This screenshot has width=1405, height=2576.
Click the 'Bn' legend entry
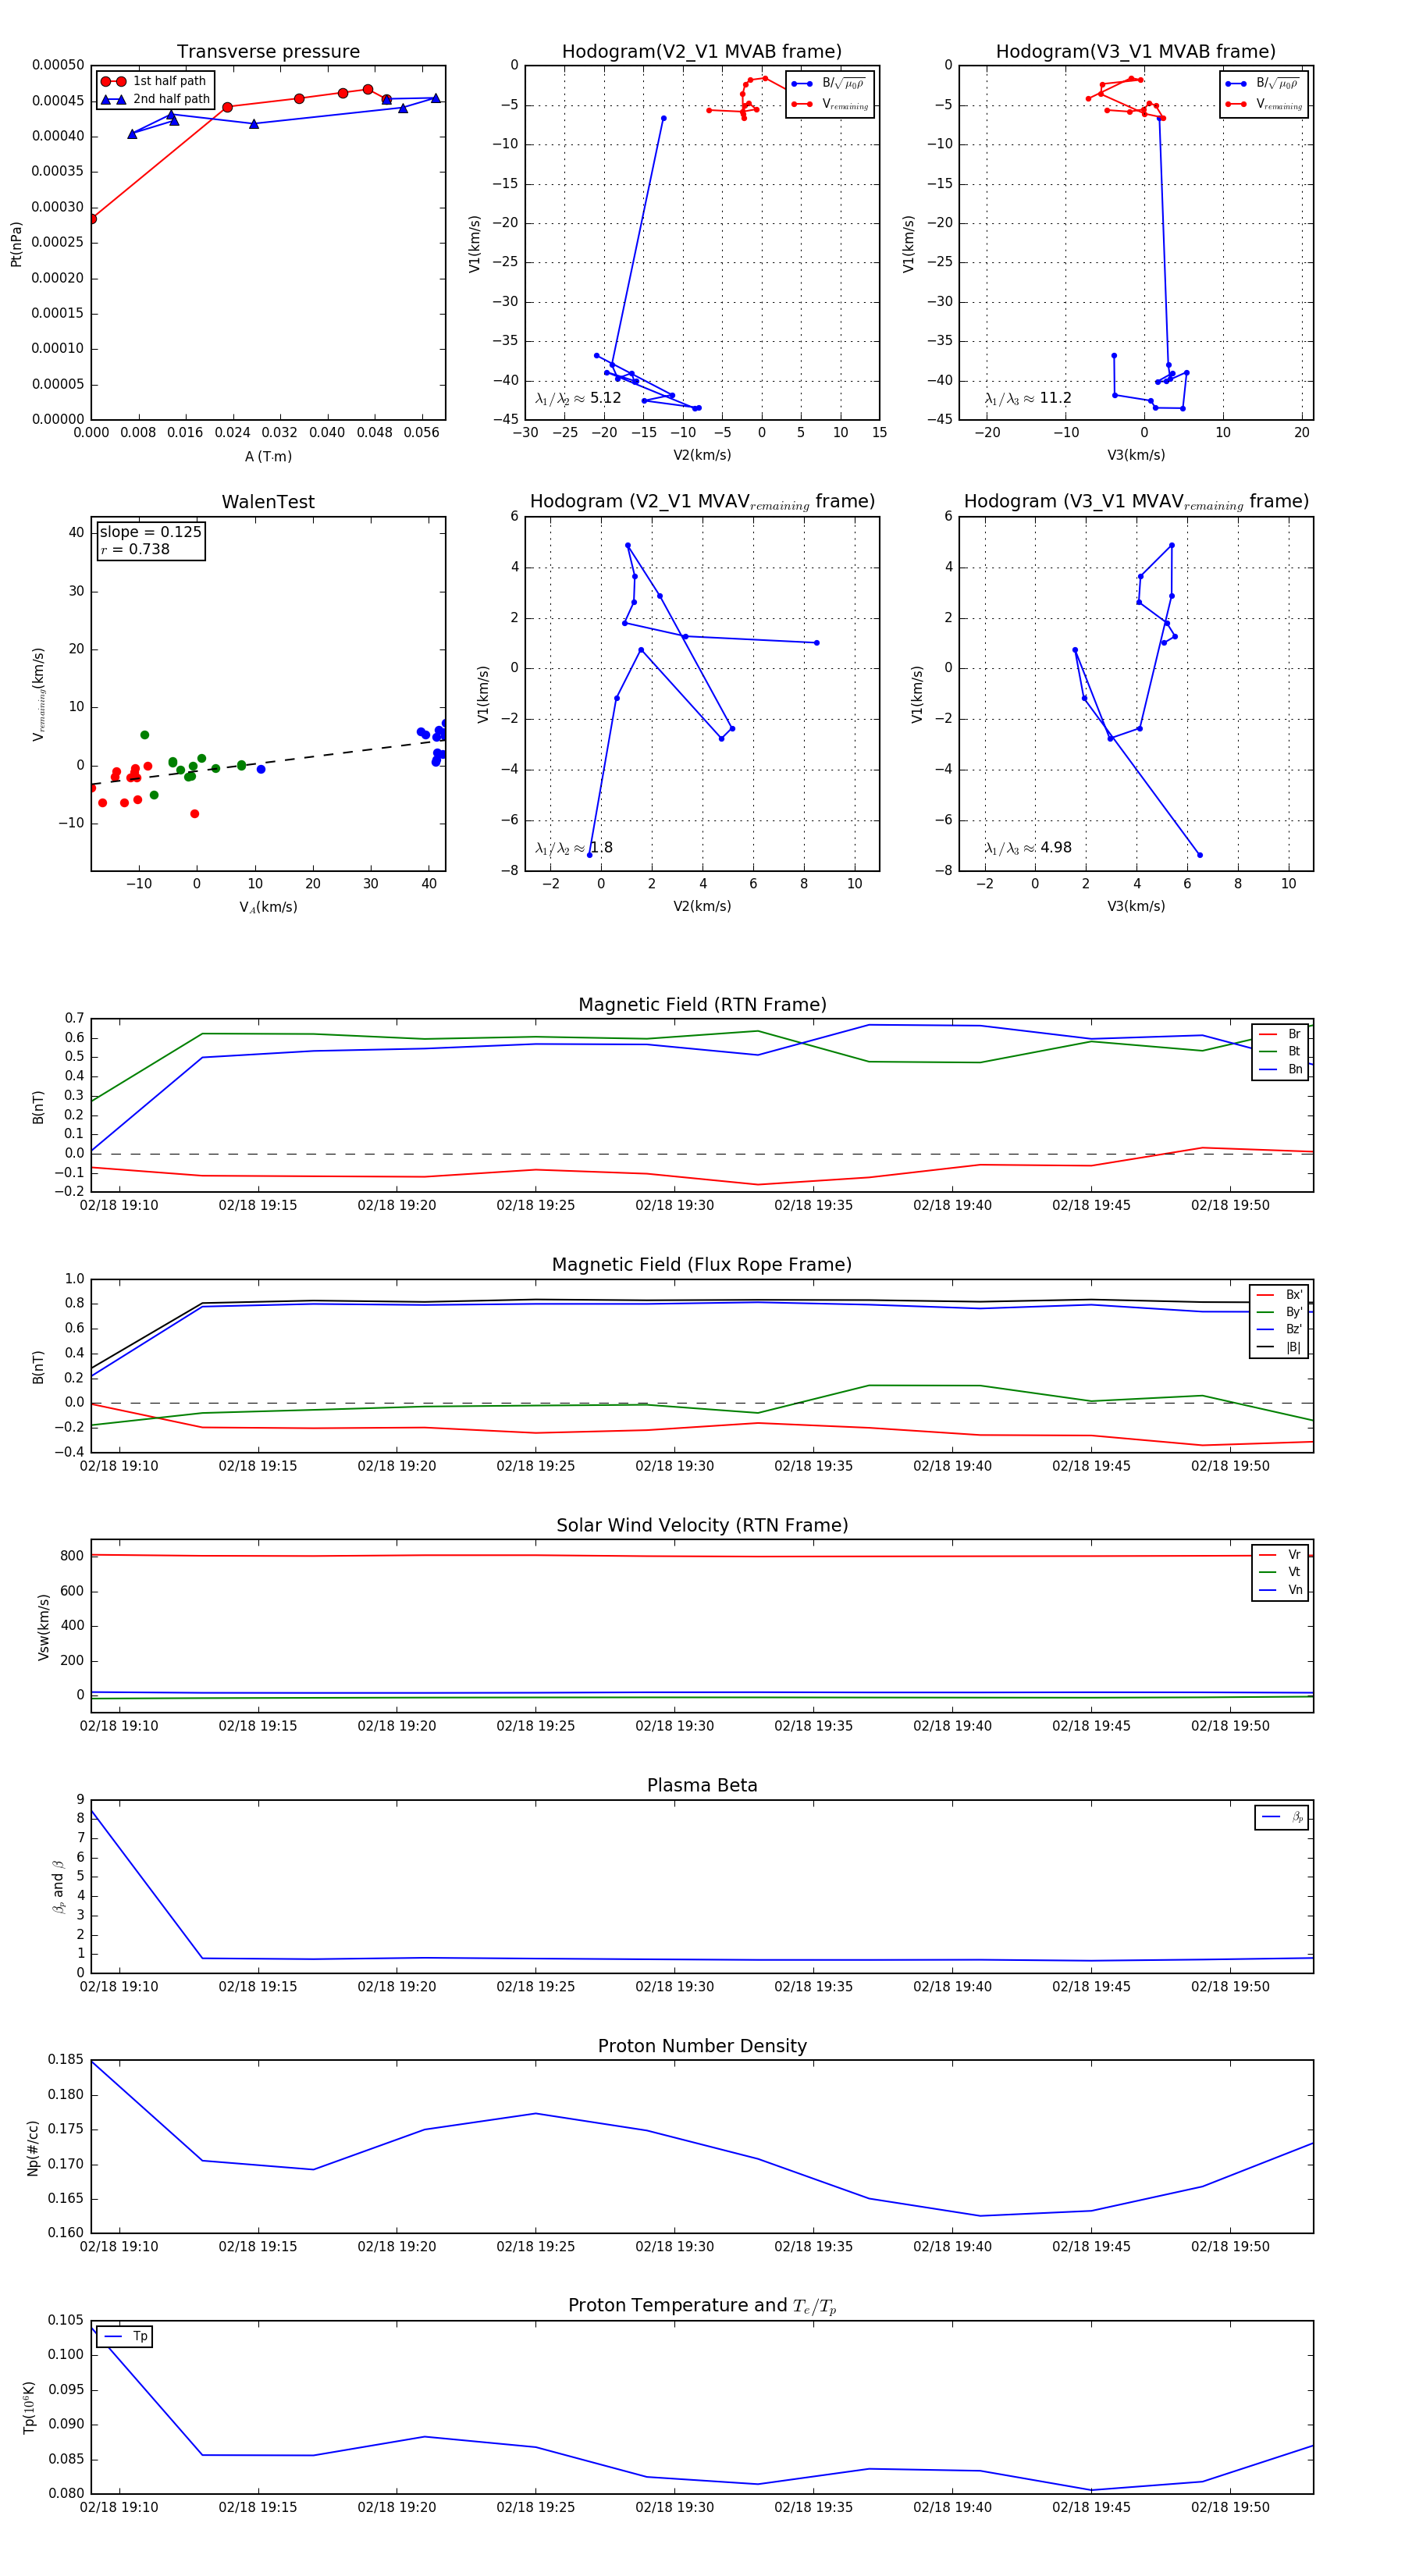[x=1280, y=1069]
